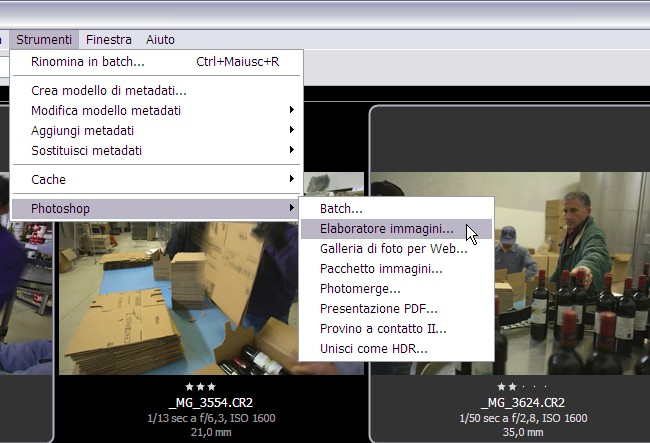This screenshot has width=650, height=443.
Task: Open the Photoshop submenu item
Action: [156, 208]
